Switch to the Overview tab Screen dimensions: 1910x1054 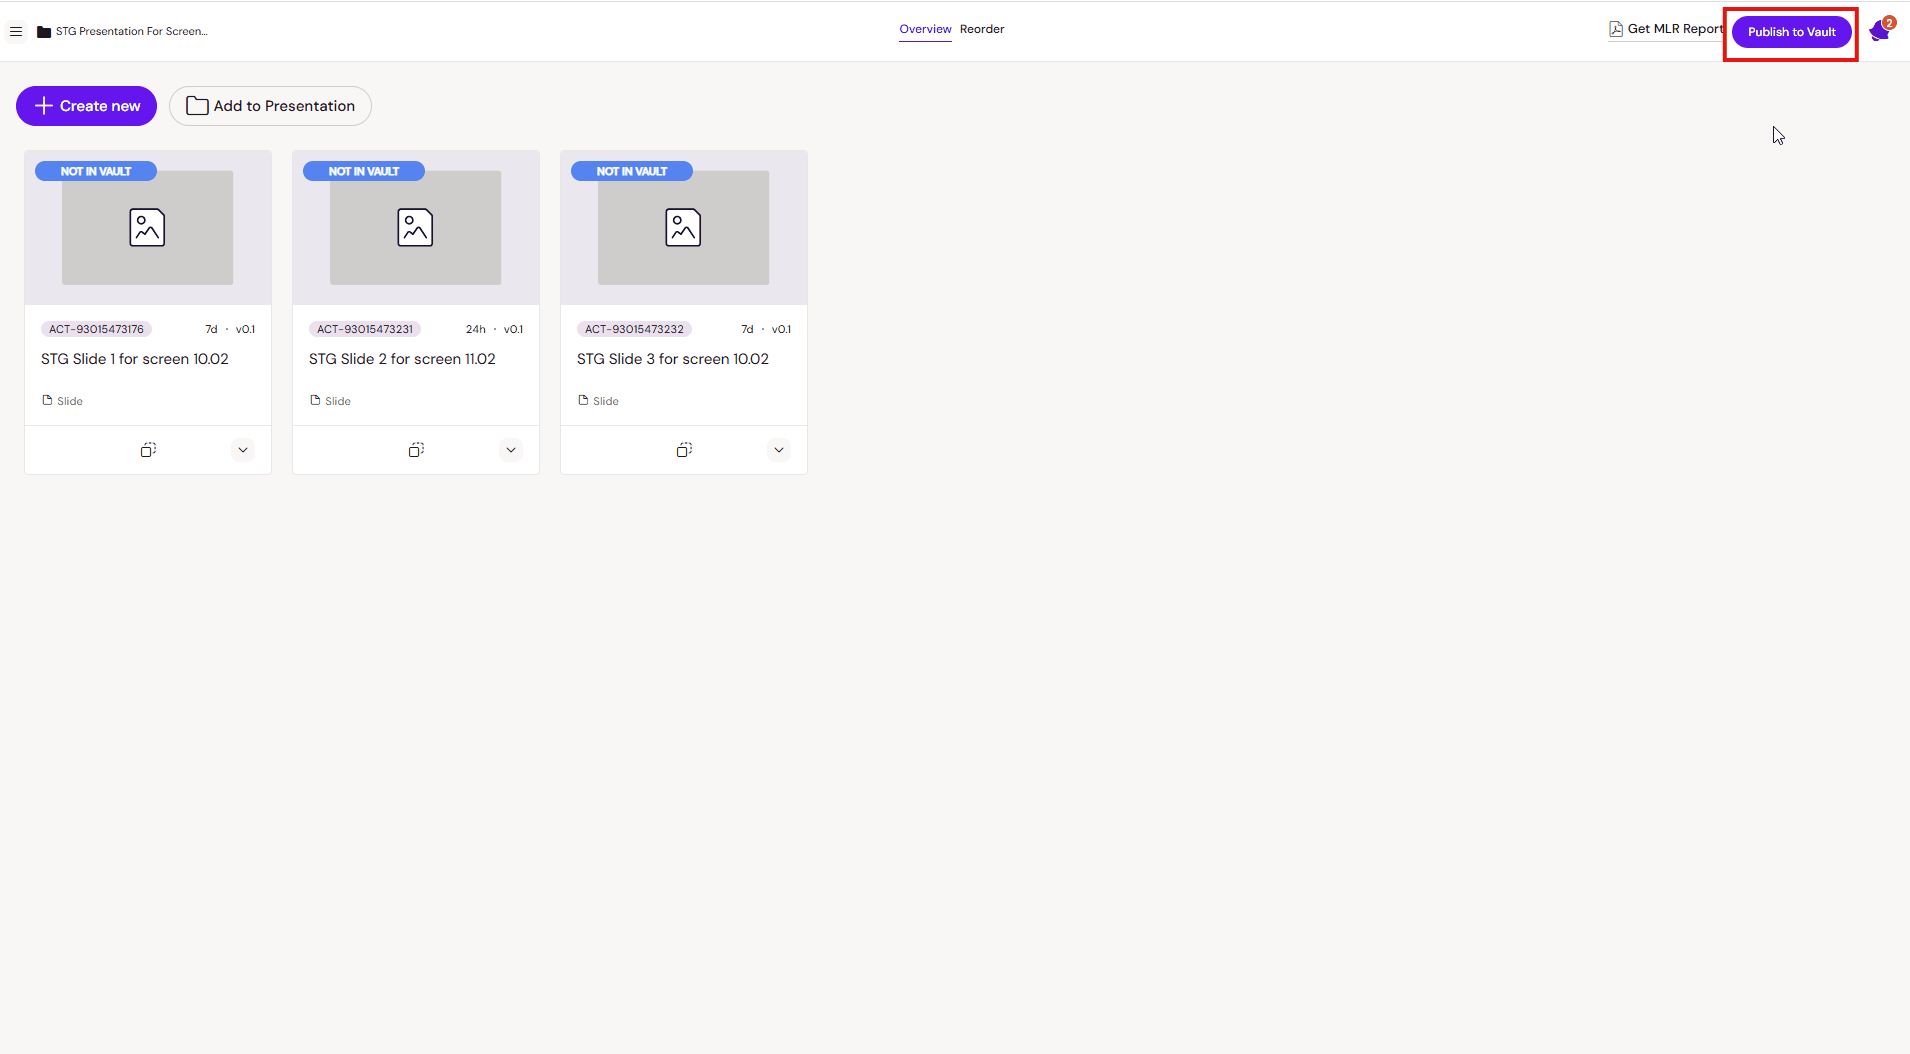click(925, 29)
